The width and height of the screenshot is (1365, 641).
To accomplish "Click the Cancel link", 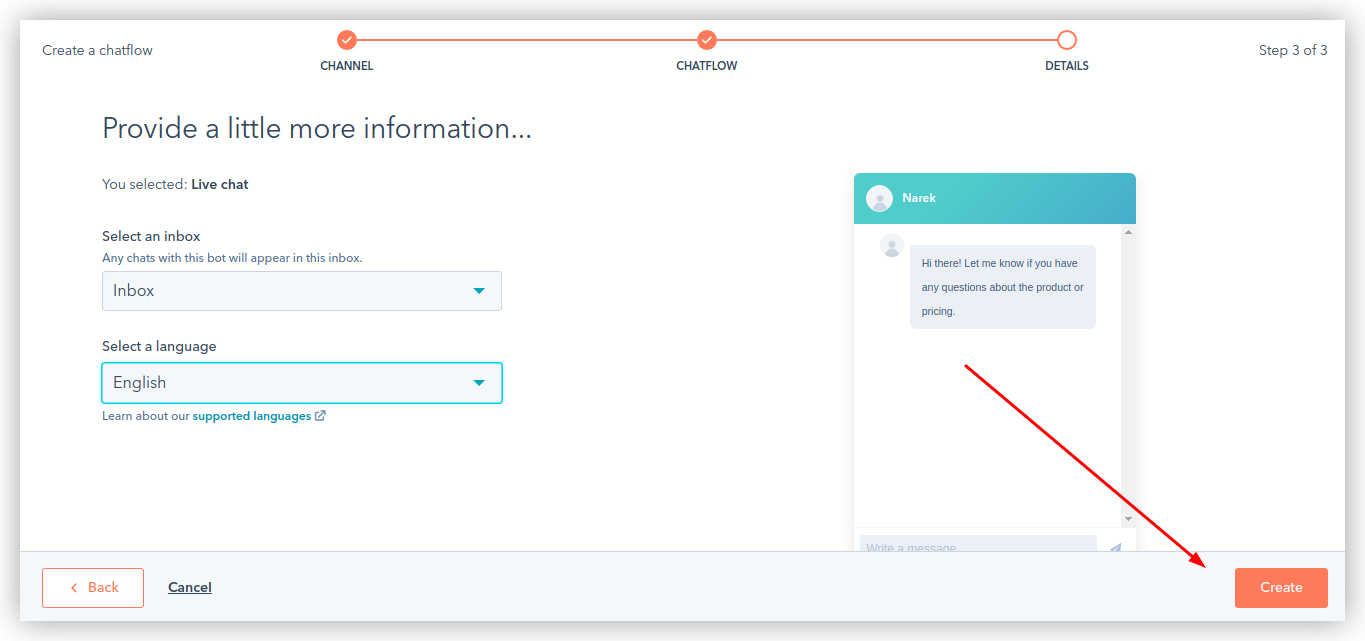I will coord(189,587).
